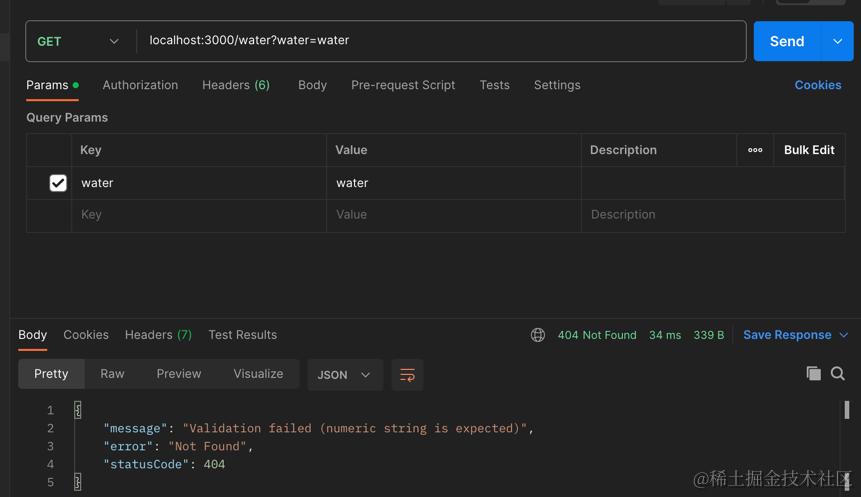Click the empty Key placeholder cell
Viewport: 861px width, 497px height.
[x=198, y=215]
